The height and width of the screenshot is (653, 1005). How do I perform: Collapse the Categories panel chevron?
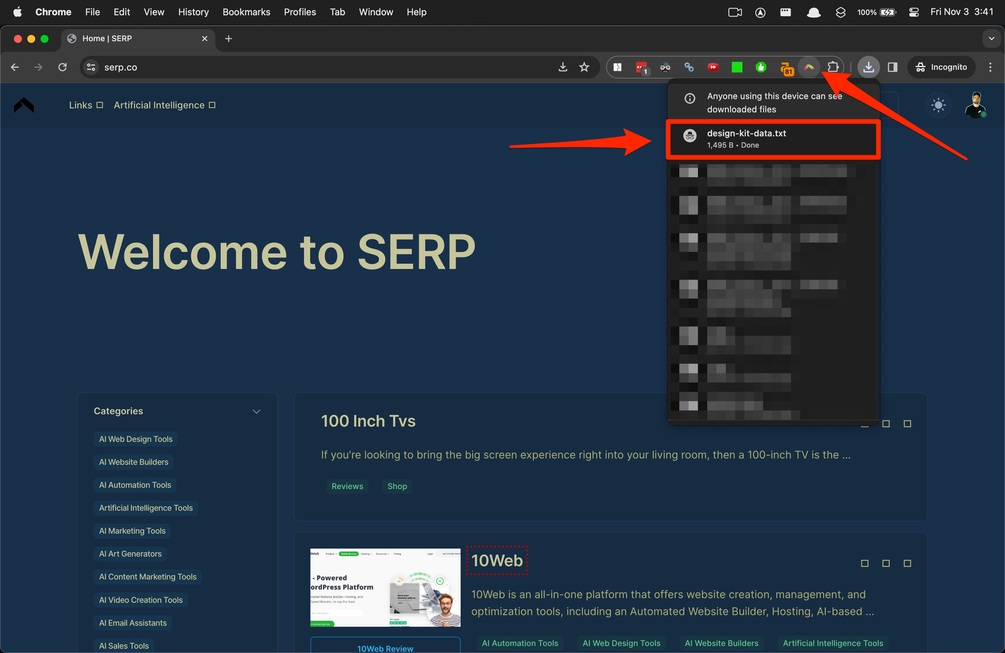pyautogui.click(x=256, y=410)
